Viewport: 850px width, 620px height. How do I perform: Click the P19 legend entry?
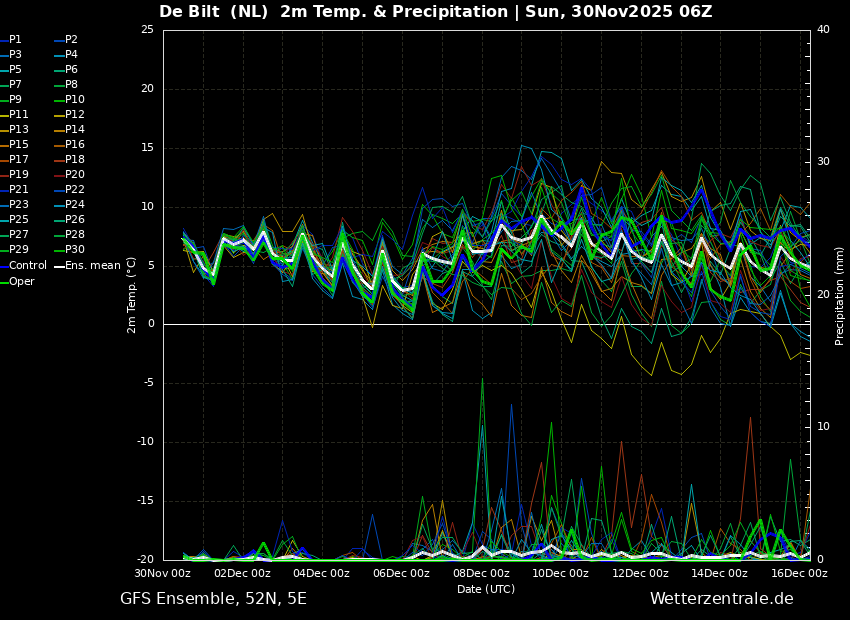click(x=19, y=175)
